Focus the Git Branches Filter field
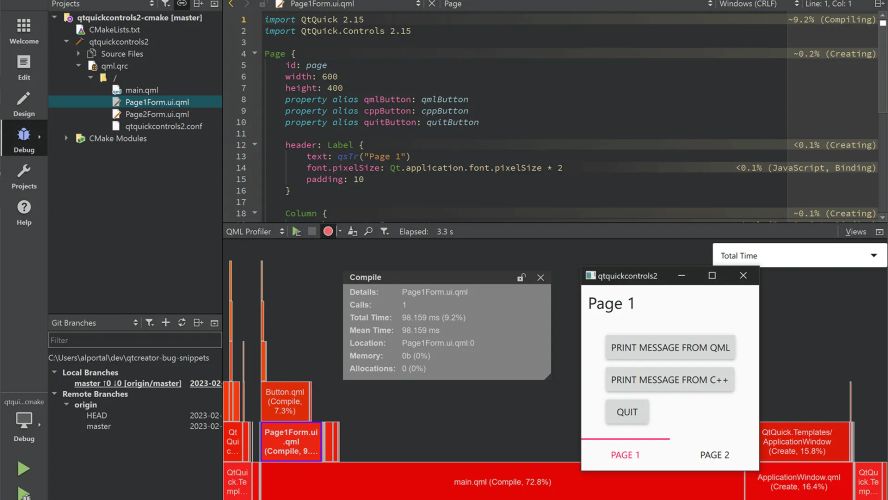888x500 pixels. (135, 340)
